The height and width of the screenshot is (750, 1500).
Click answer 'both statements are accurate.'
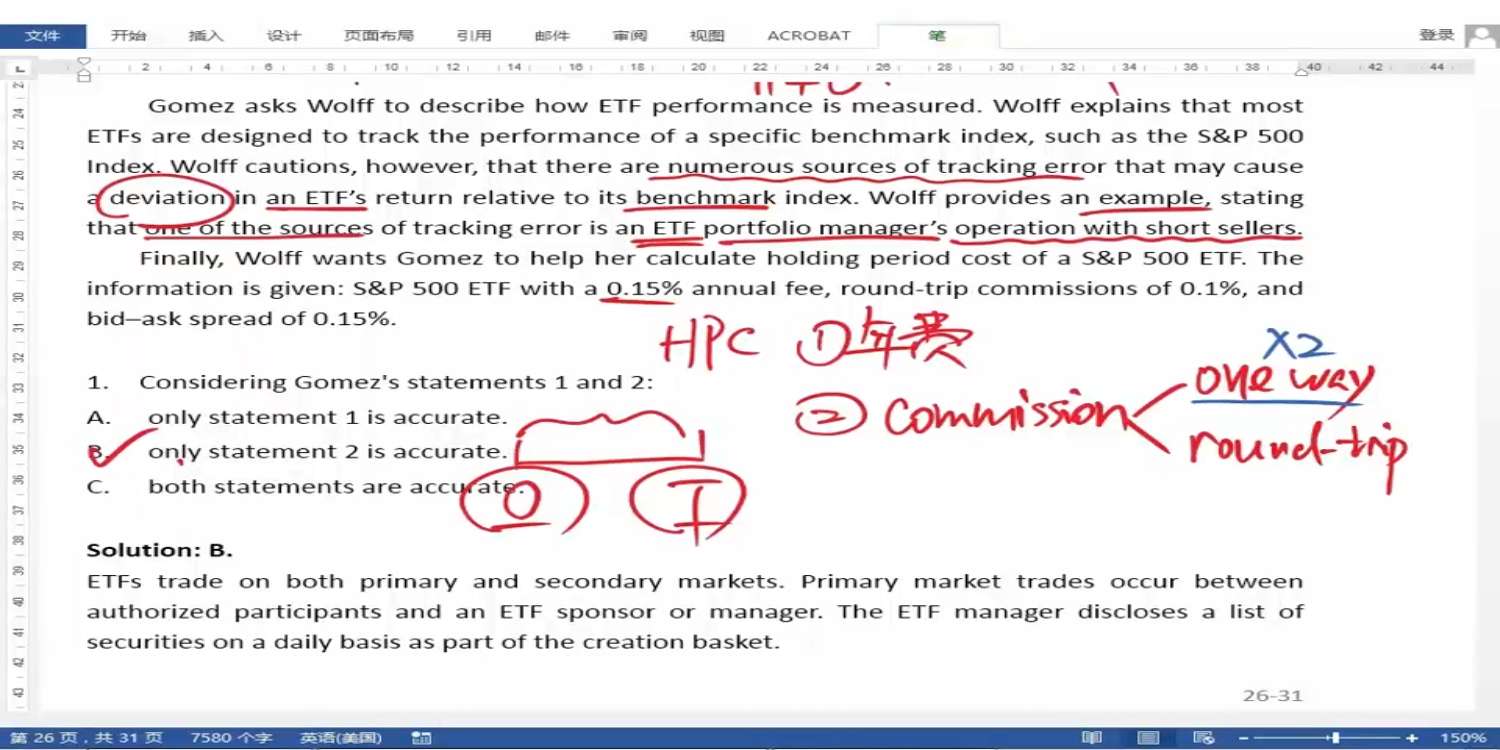(x=336, y=487)
